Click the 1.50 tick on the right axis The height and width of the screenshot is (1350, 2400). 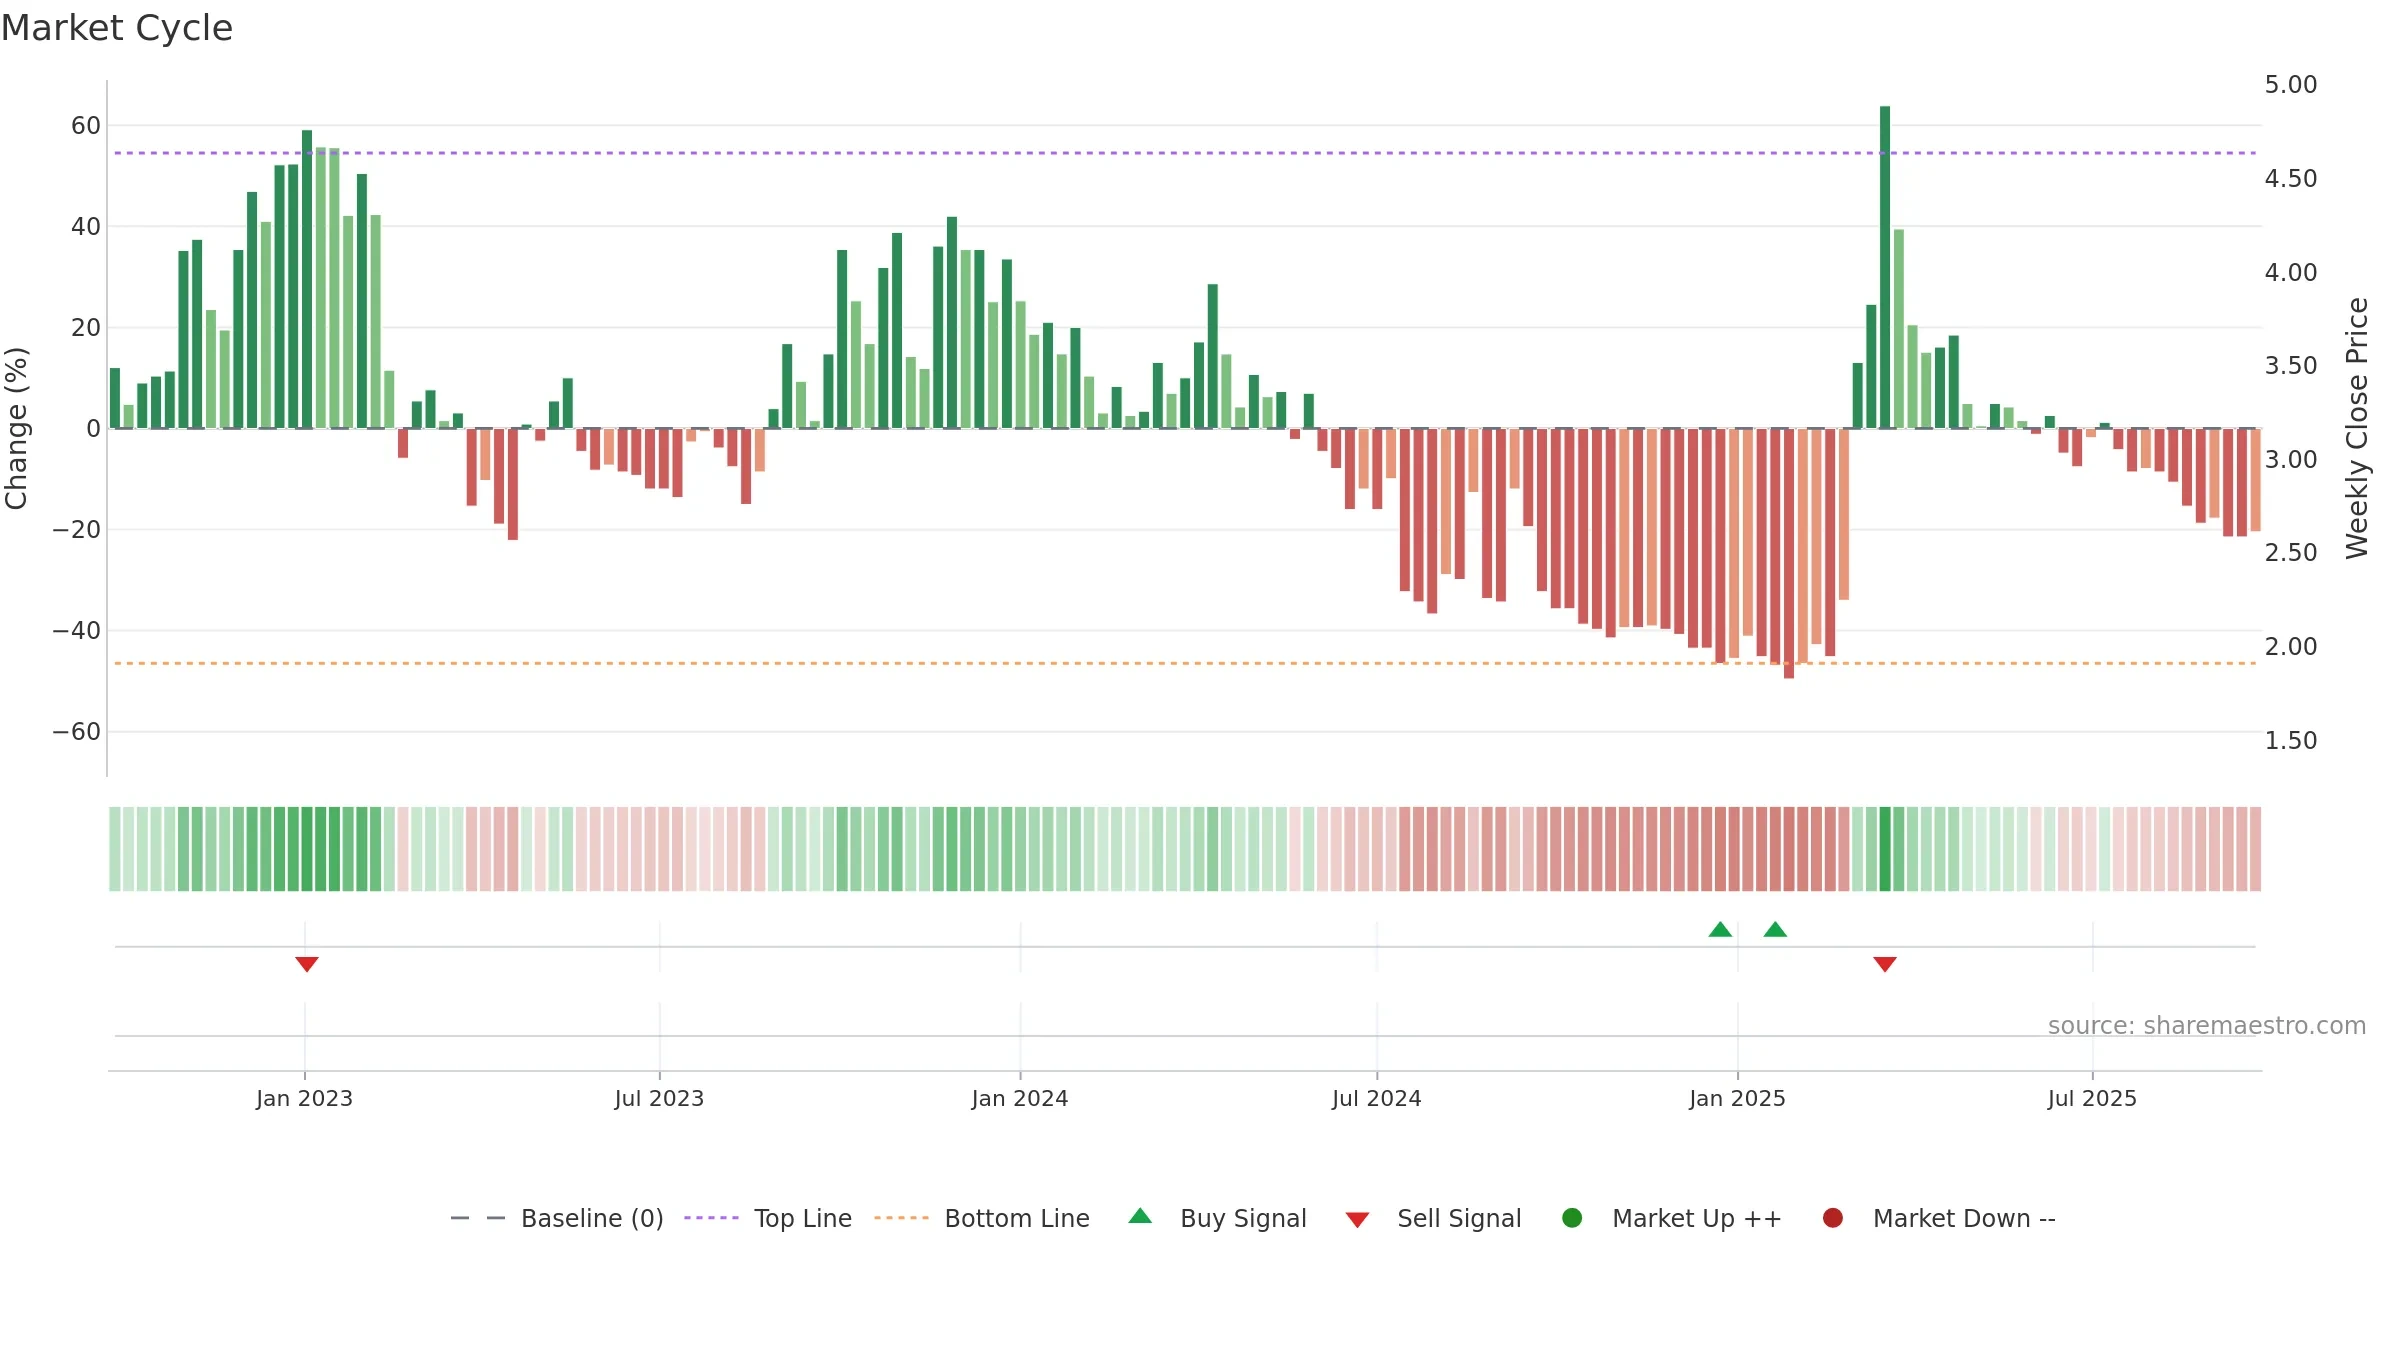[x=2291, y=740]
